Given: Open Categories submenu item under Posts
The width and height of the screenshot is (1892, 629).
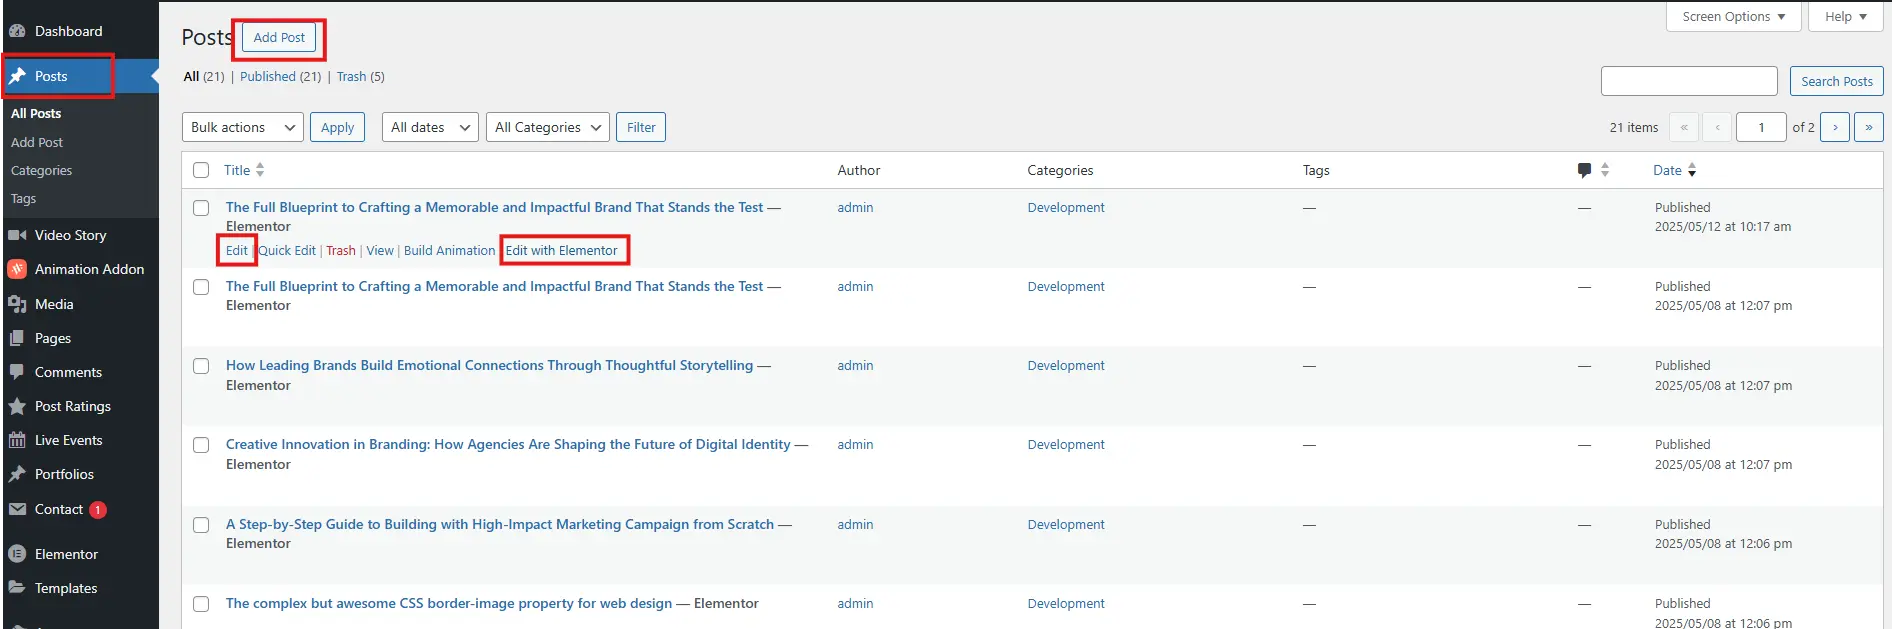Looking at the screenshot, I should pos(41,170).
